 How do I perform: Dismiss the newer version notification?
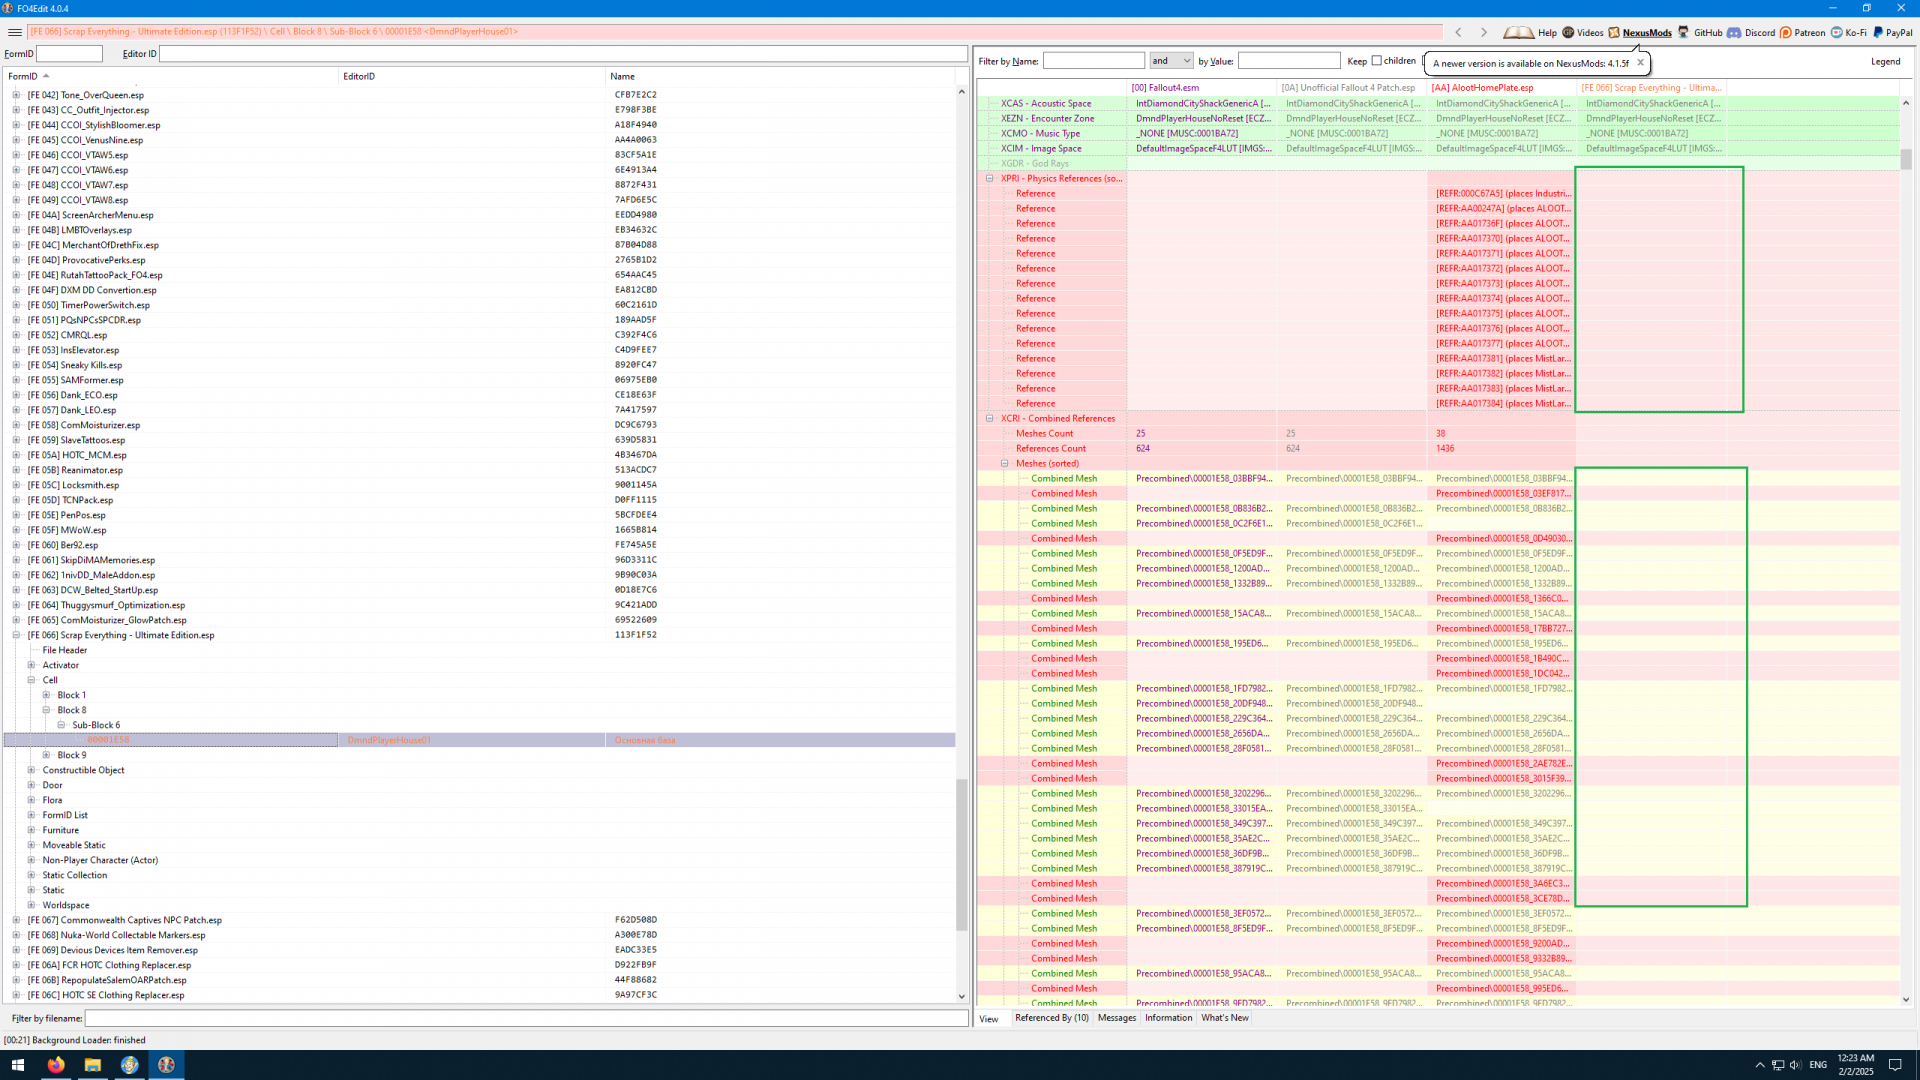pyautogui.click(x=1640, y=63)
